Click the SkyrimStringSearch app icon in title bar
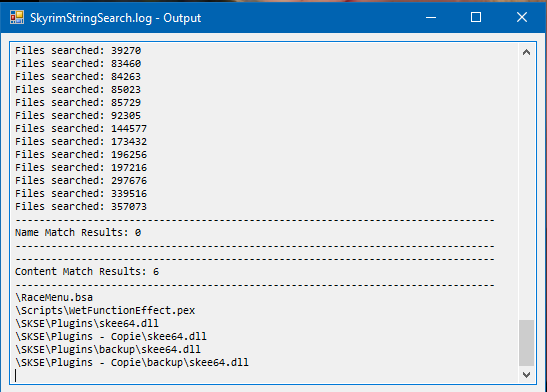The image size is (547, 392). (x=17, y=17)
